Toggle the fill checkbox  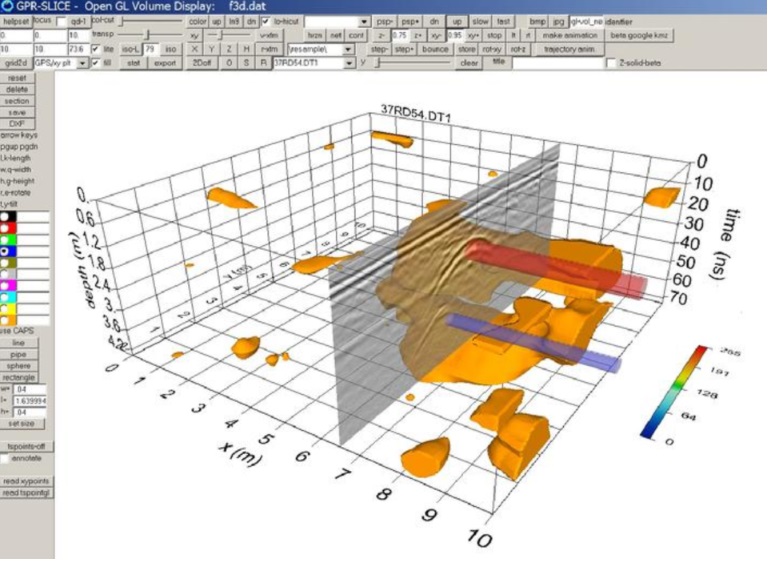(x=96, y=63)
